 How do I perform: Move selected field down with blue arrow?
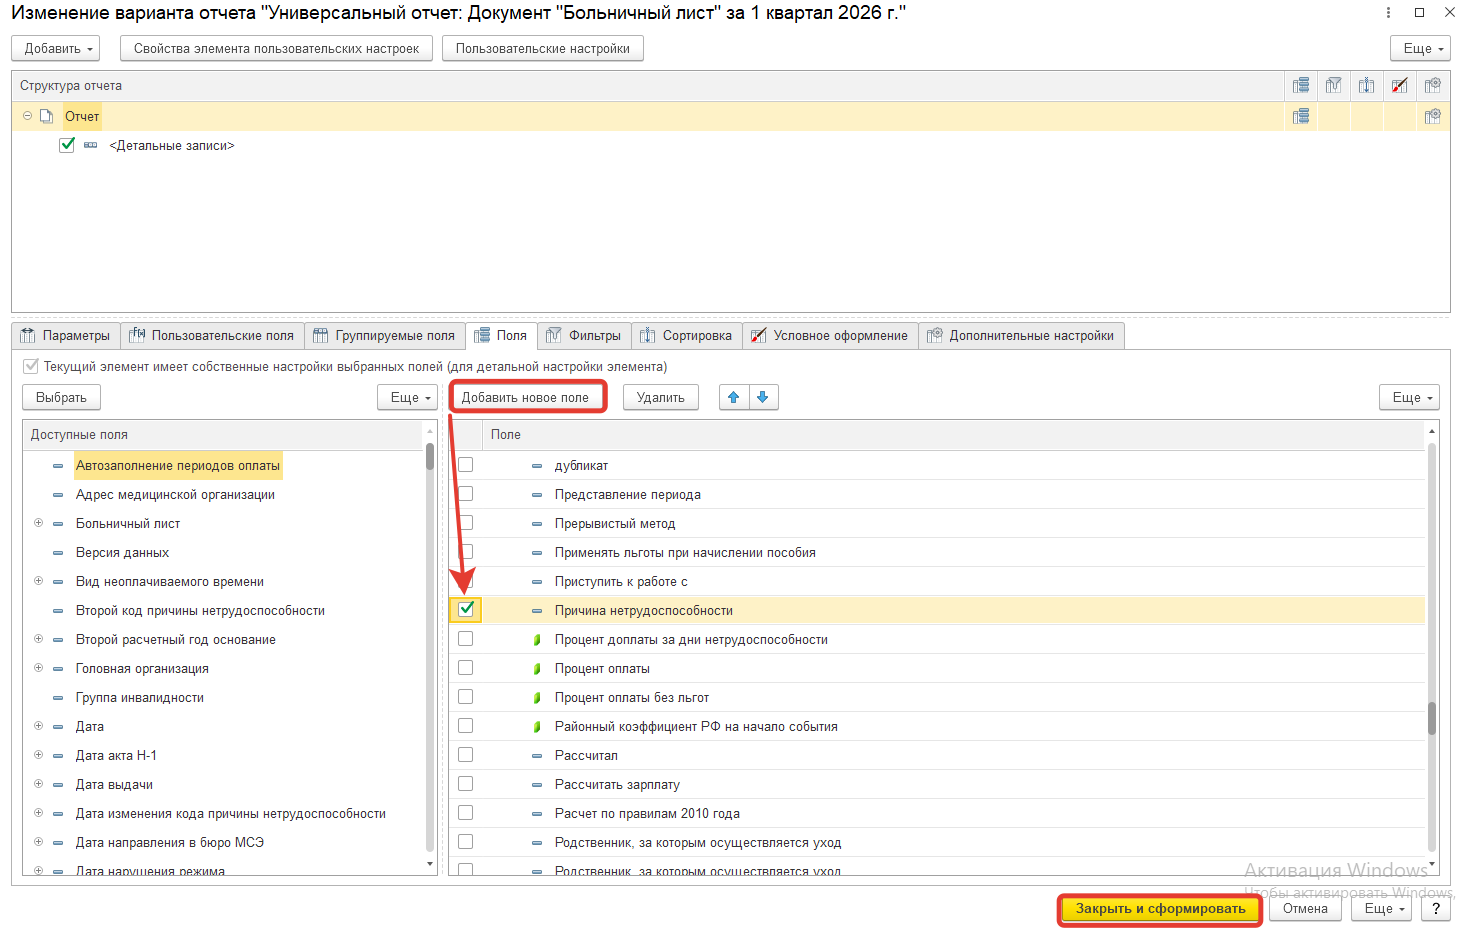pyautogui.click(x=763, y=398)
